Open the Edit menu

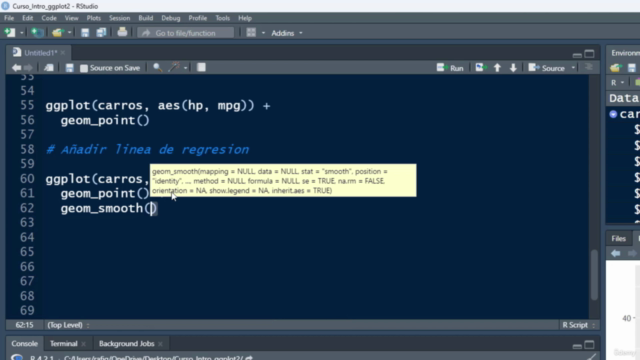click(x=27, y=18)
